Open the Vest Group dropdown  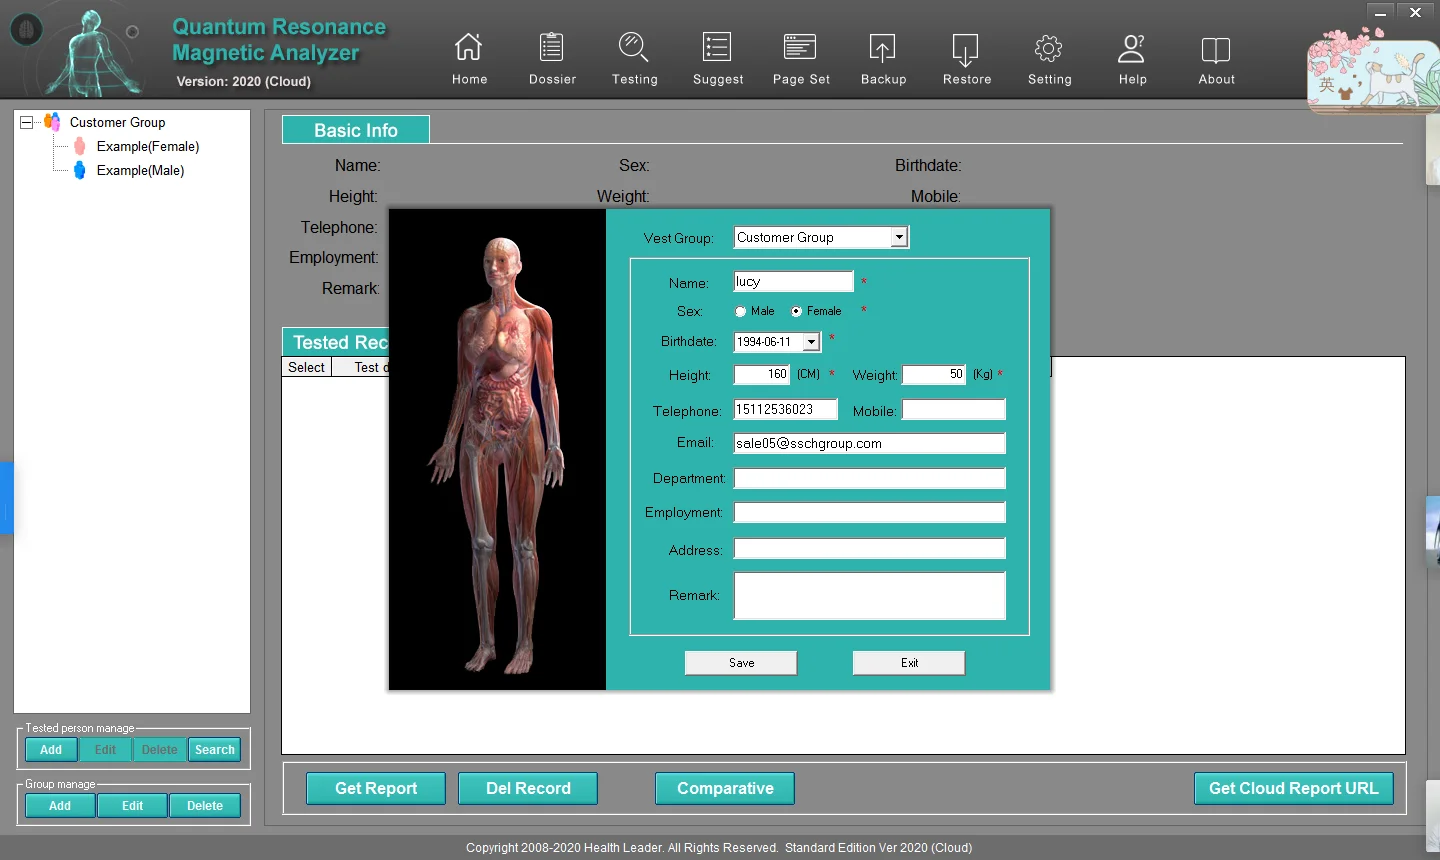tap(899, 237)
